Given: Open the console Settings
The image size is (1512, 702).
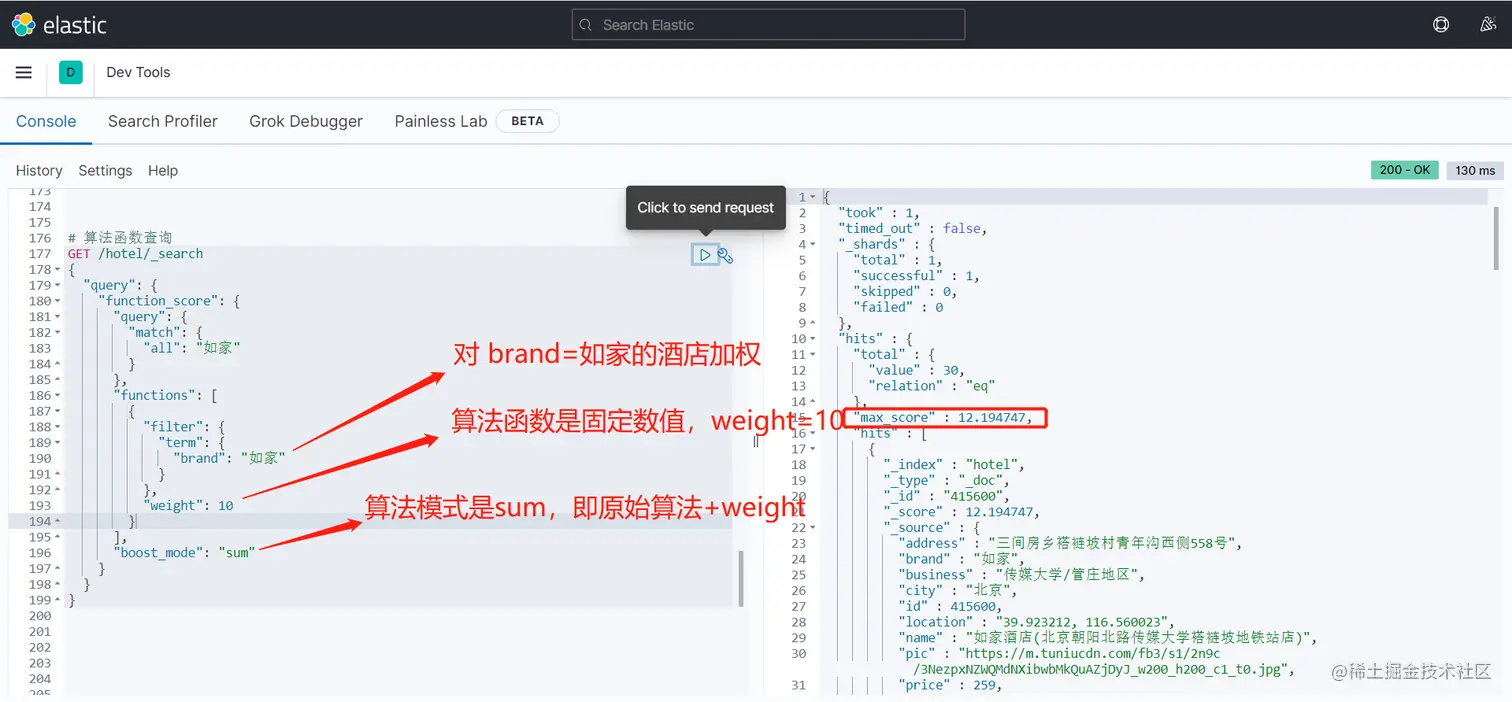Looking at the screenshot, I should pyautogui.click(x=105, y=171).
